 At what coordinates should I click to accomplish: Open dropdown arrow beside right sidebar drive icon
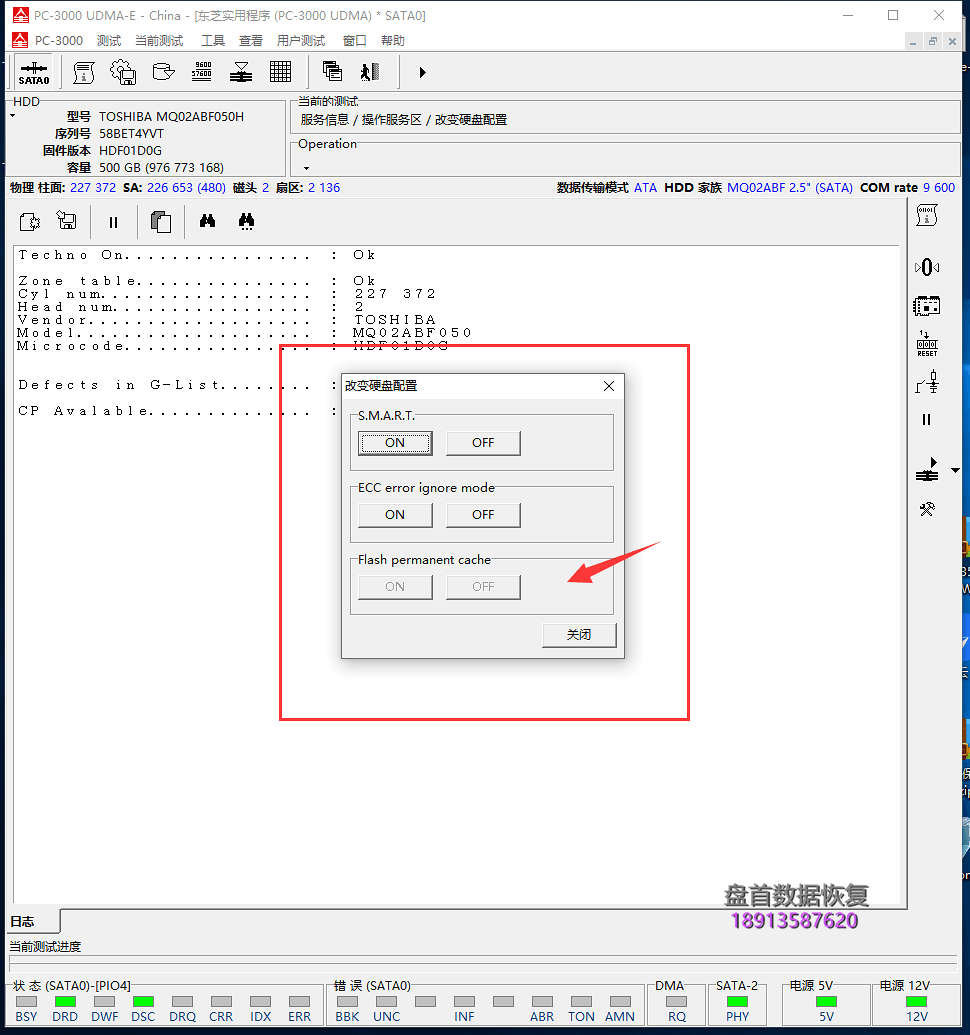(x=955, y=471)
